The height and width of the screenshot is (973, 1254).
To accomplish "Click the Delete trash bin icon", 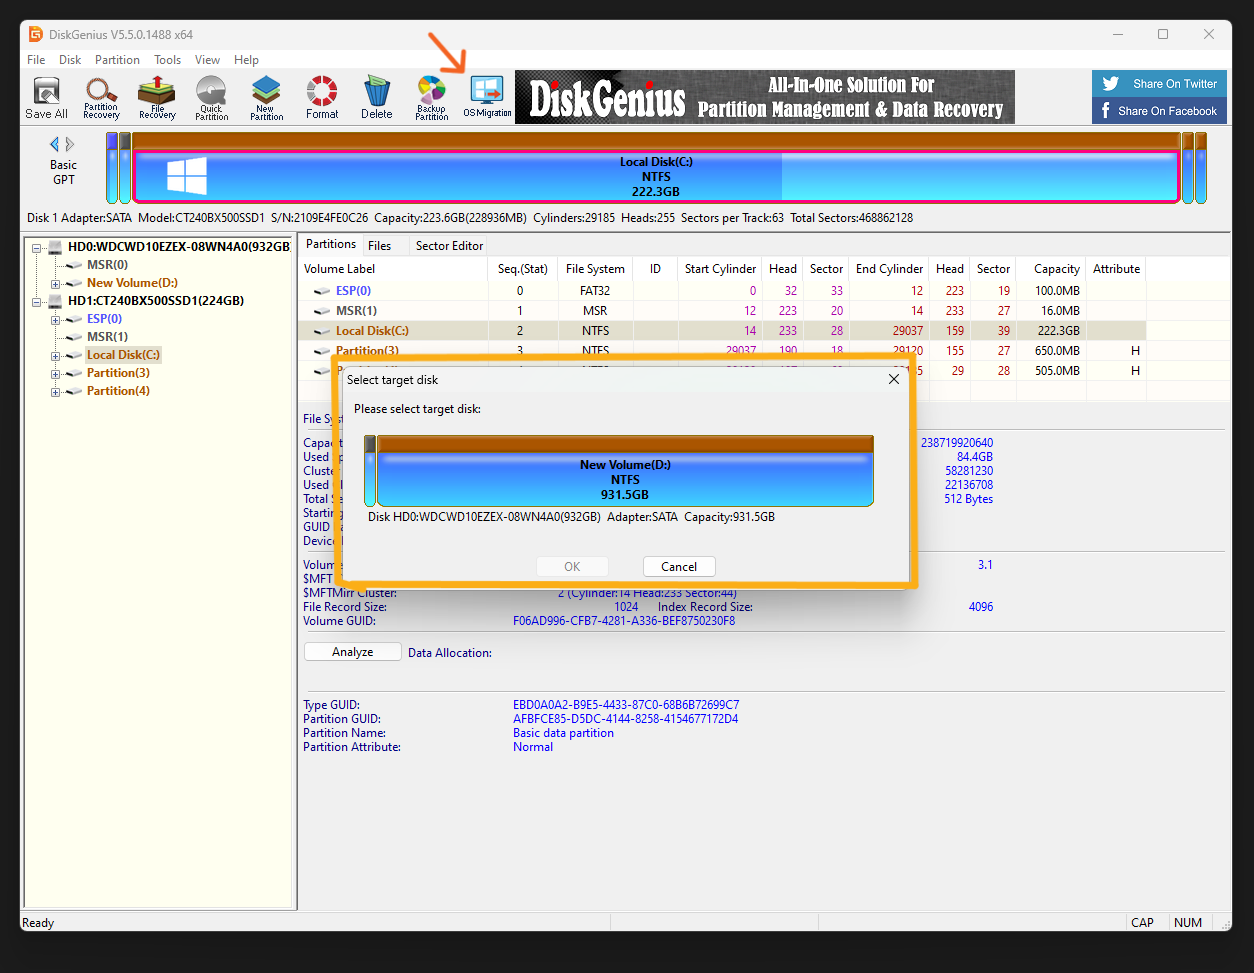I will click(x=377, y=97).
